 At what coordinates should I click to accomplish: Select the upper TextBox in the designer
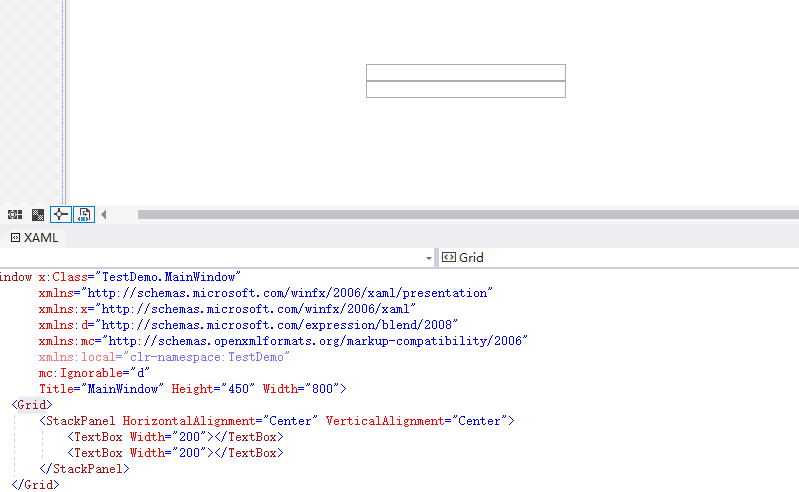pos(466,72)
